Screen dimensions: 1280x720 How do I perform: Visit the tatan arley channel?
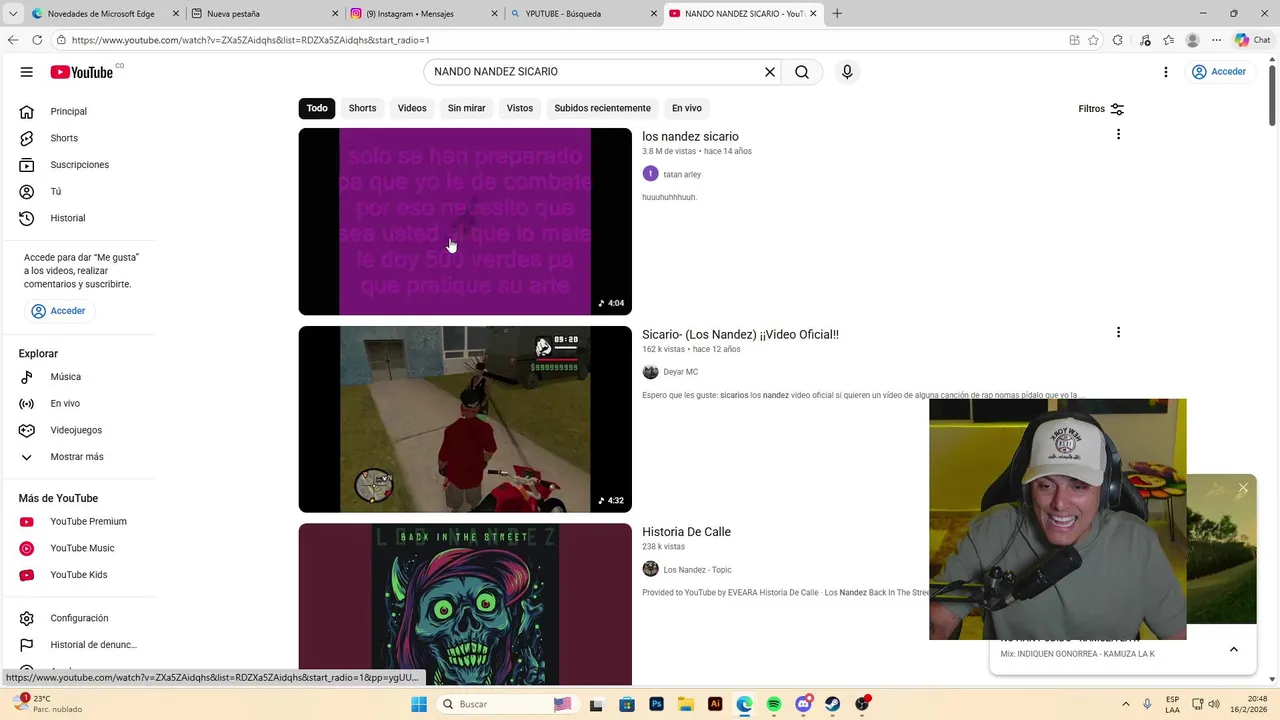(x=682, y=174)
